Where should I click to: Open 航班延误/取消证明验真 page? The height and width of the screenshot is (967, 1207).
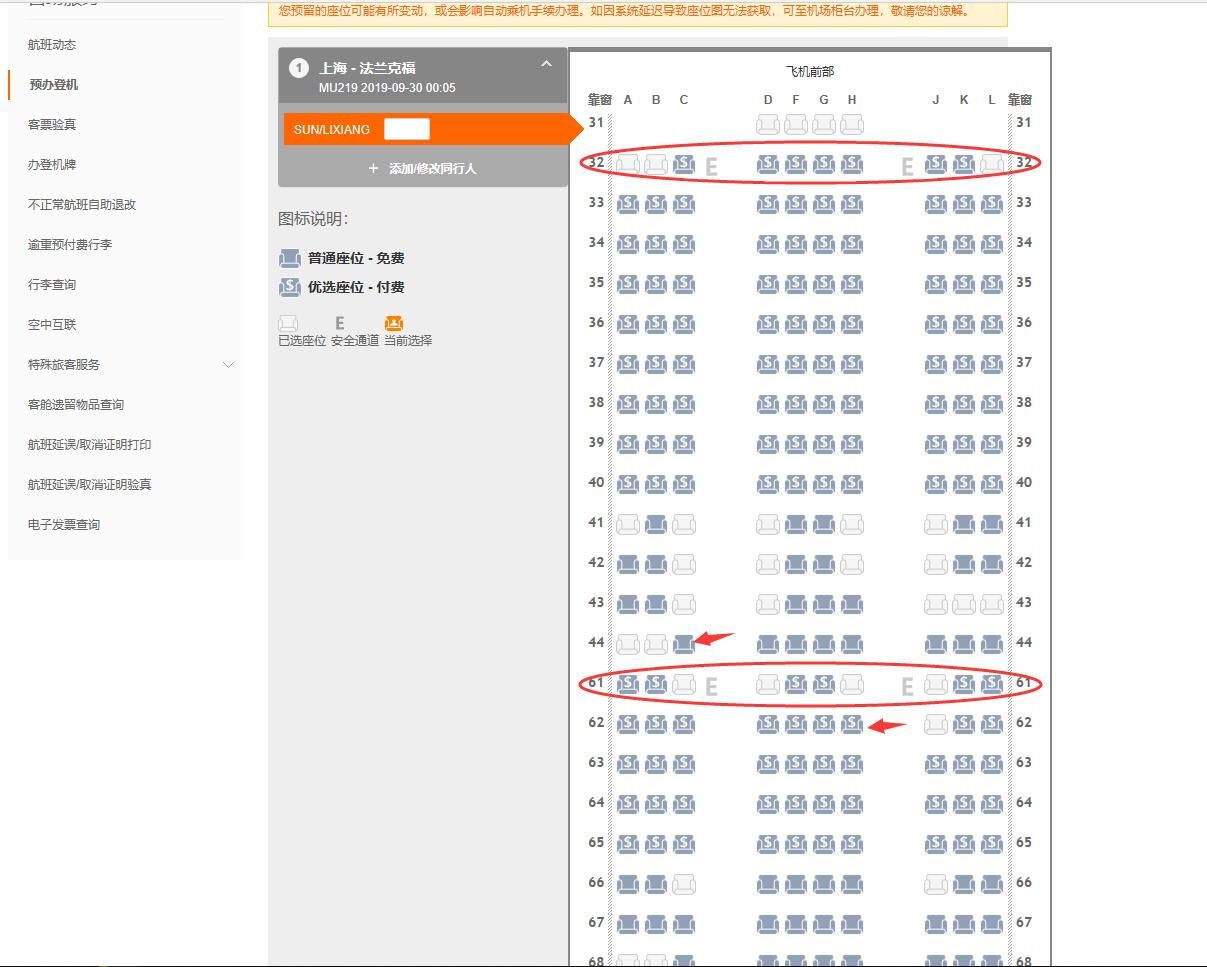coord(90,485)
